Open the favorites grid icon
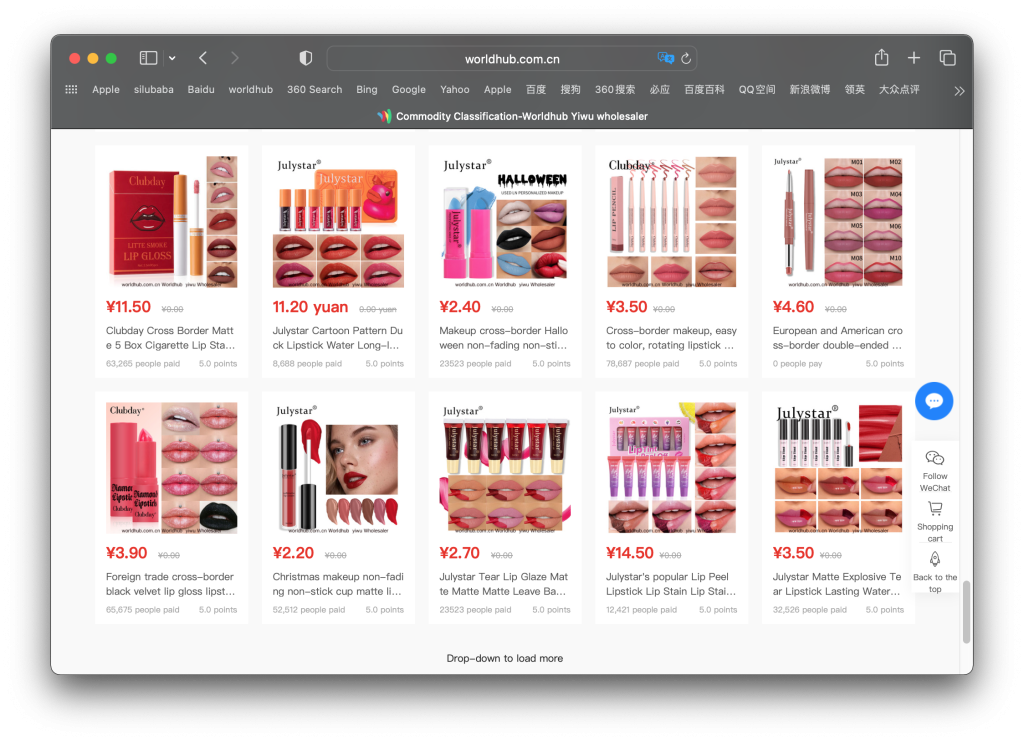This screenshot has width=1024, height=742. (x=71, y=89)
